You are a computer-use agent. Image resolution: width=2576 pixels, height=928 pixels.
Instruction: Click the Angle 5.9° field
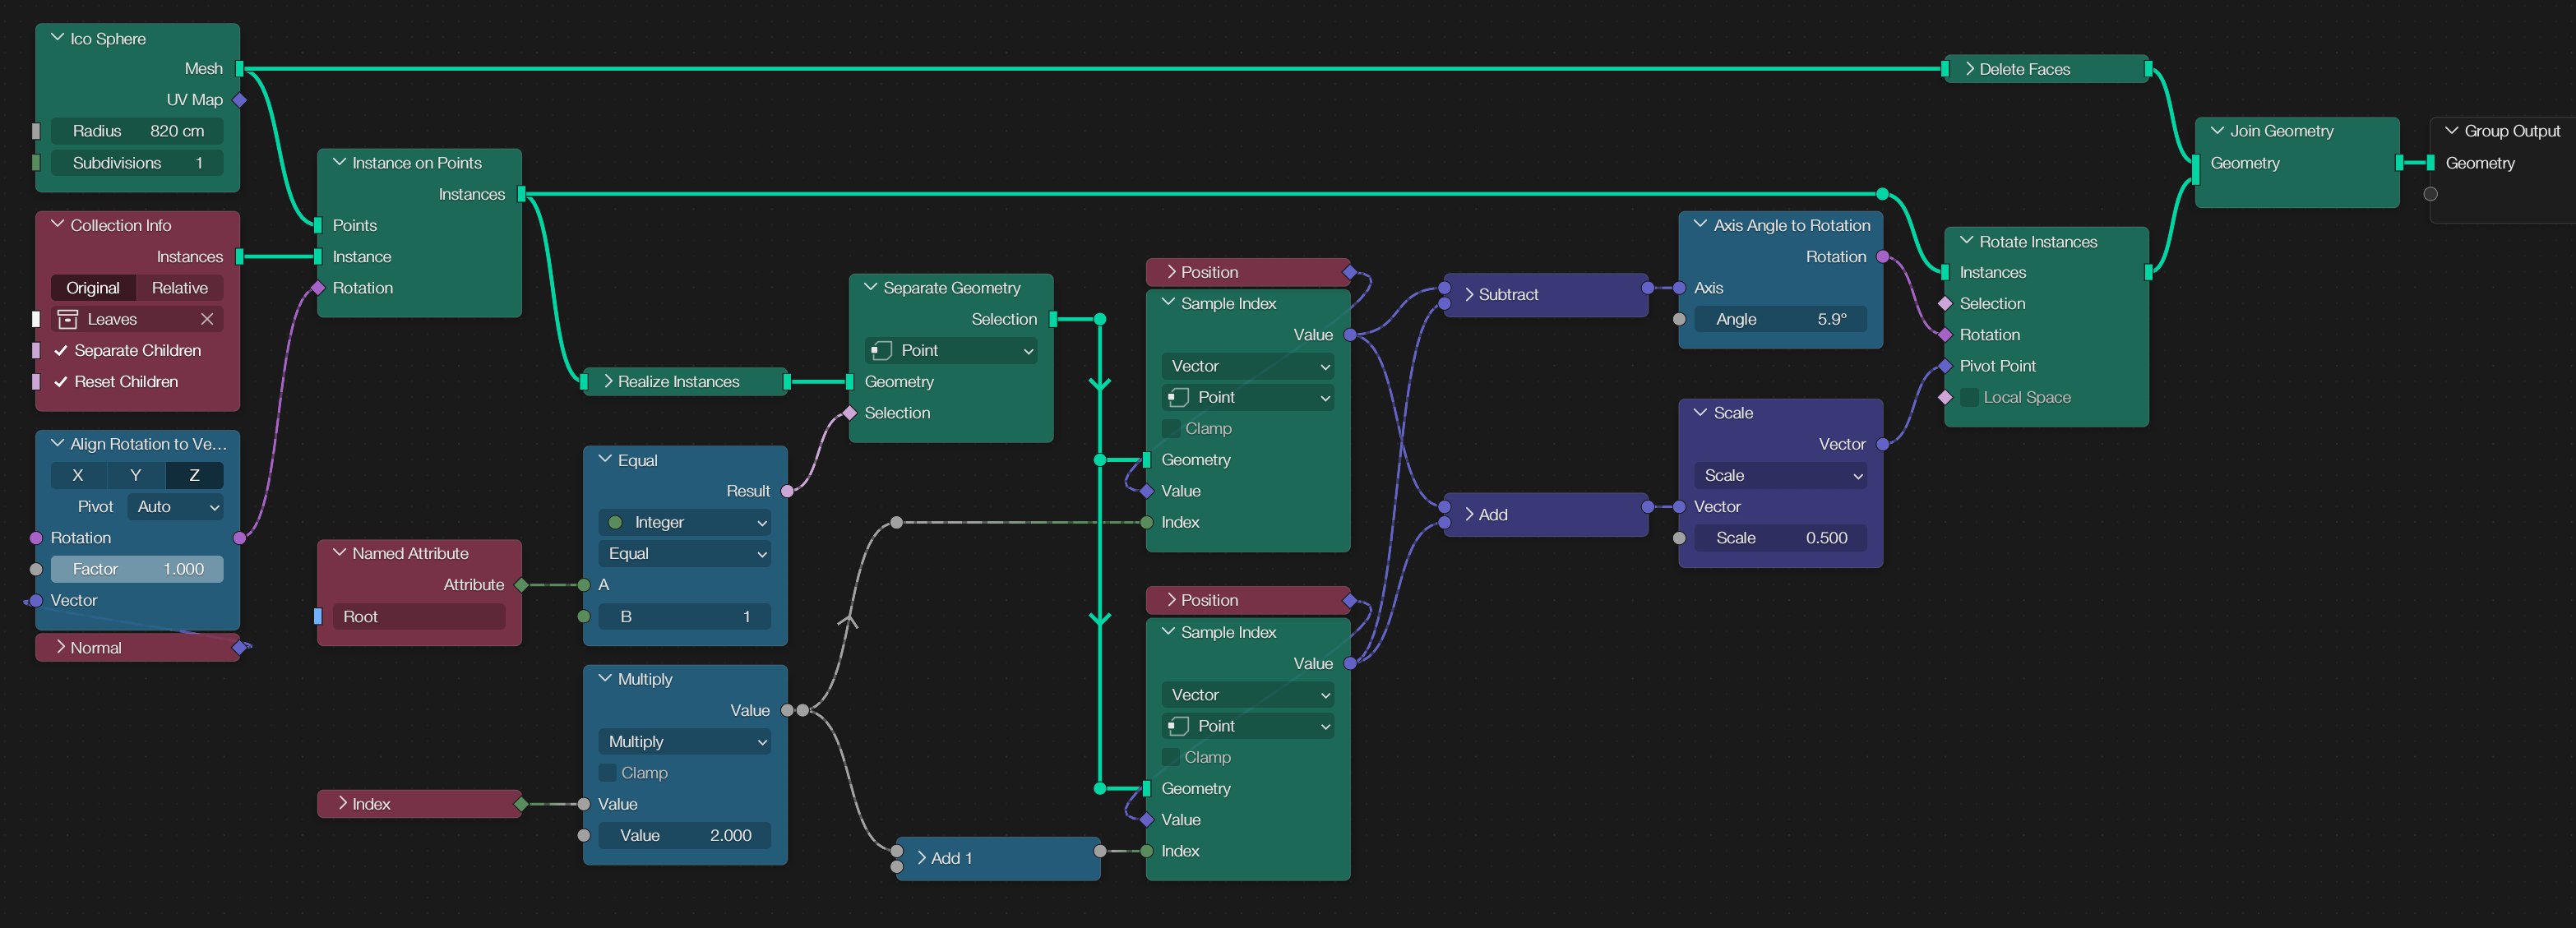pos(1780,319)
